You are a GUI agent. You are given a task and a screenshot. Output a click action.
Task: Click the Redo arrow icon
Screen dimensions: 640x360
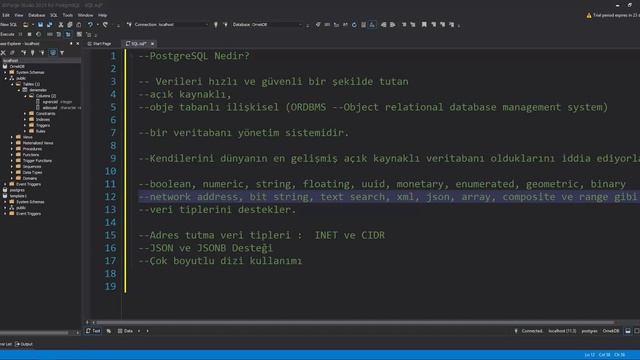pyautogui.click(x=105, y=25)
